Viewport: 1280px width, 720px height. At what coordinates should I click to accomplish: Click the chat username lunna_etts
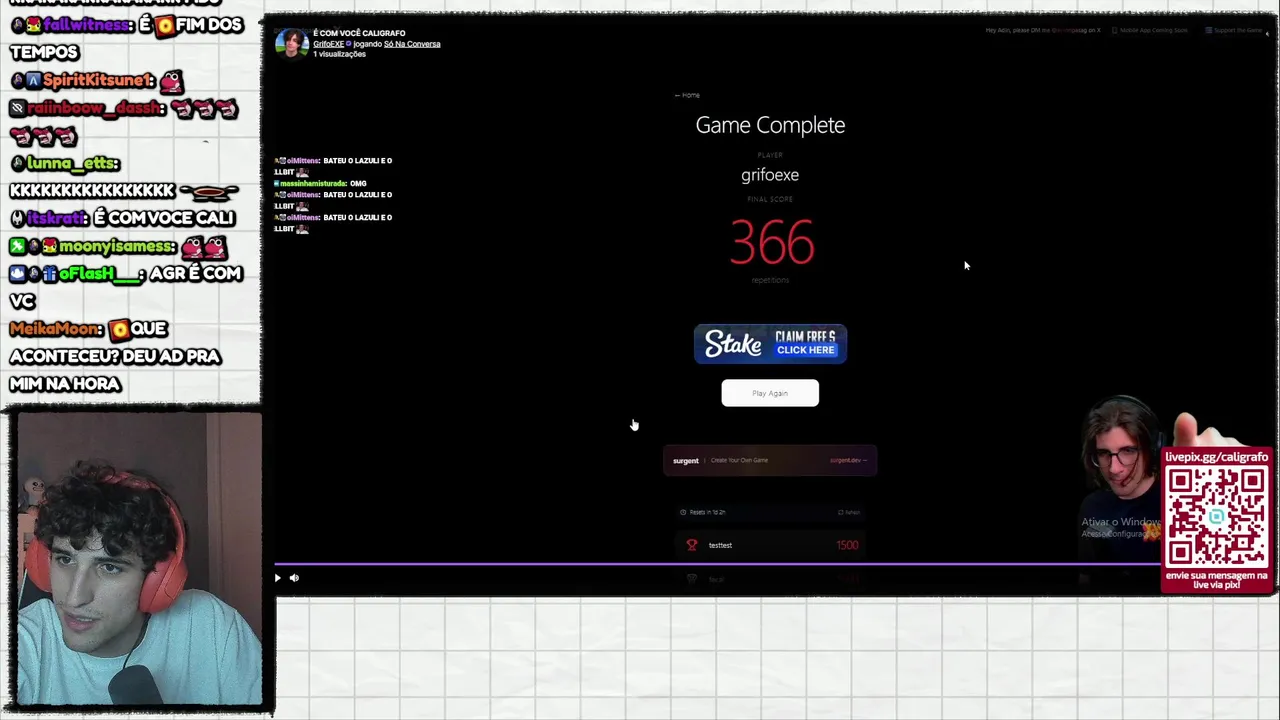coord(73,163)
